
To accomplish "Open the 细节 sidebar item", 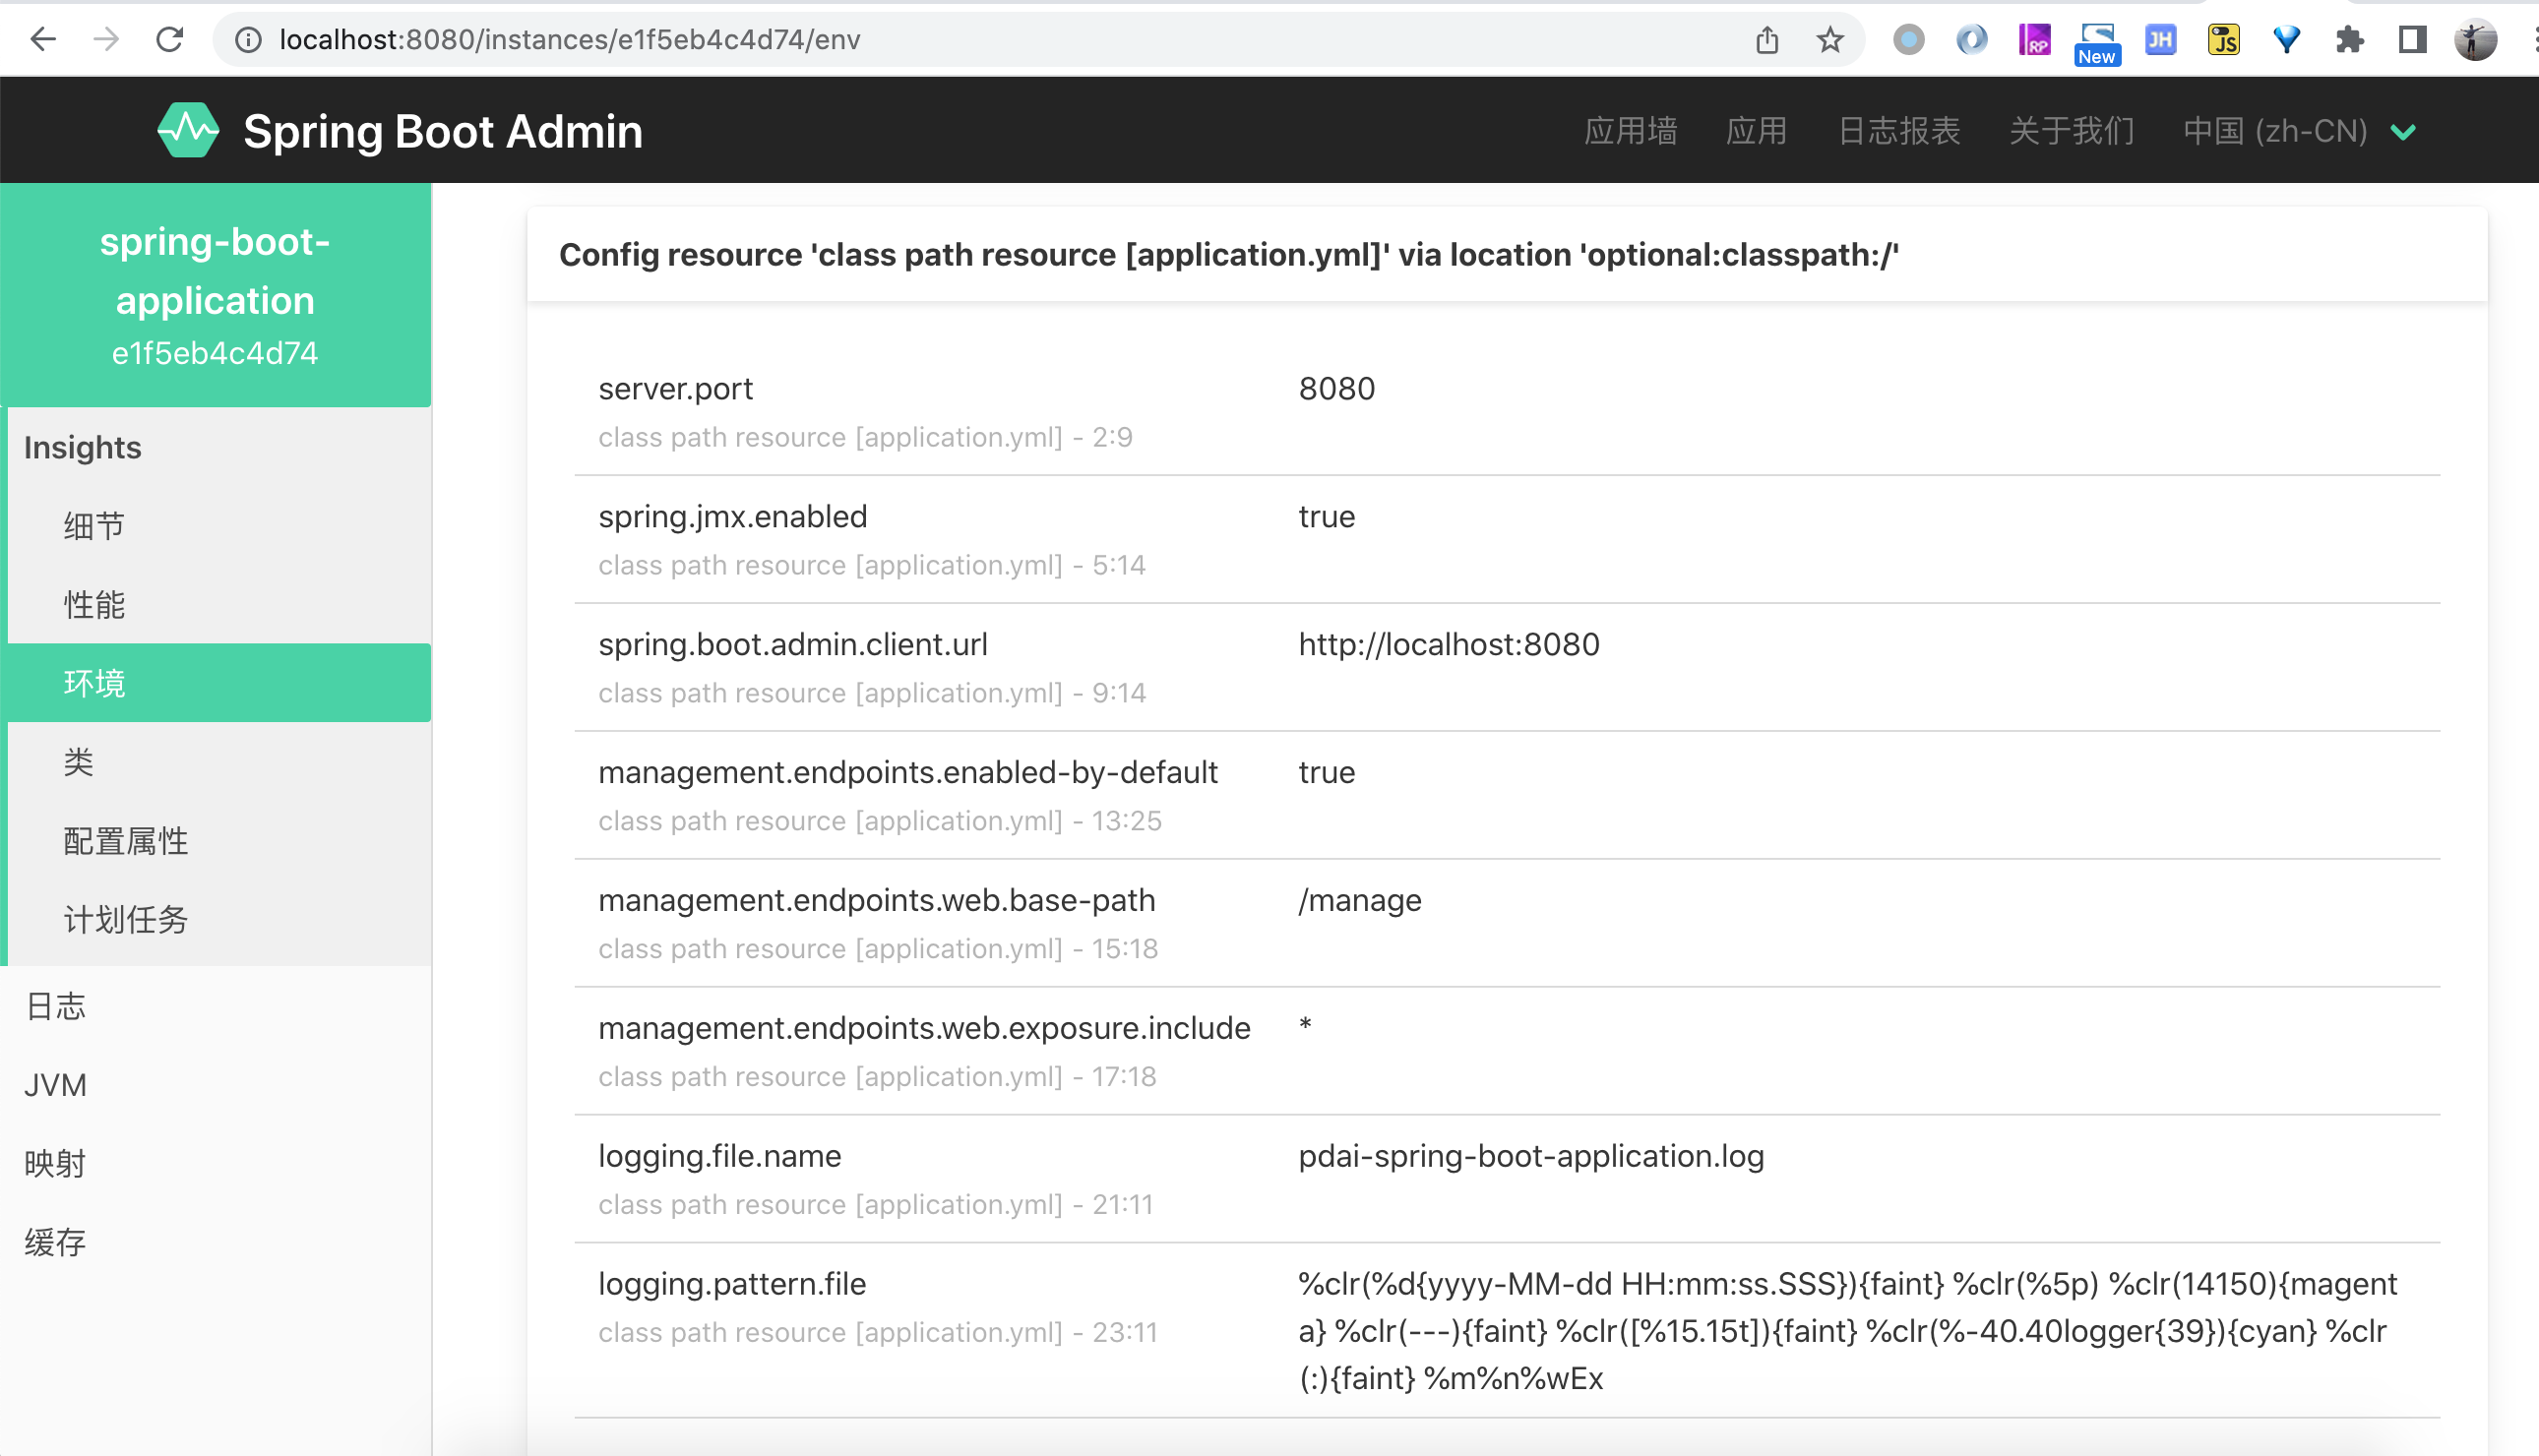I will click(x=219, y=525).
